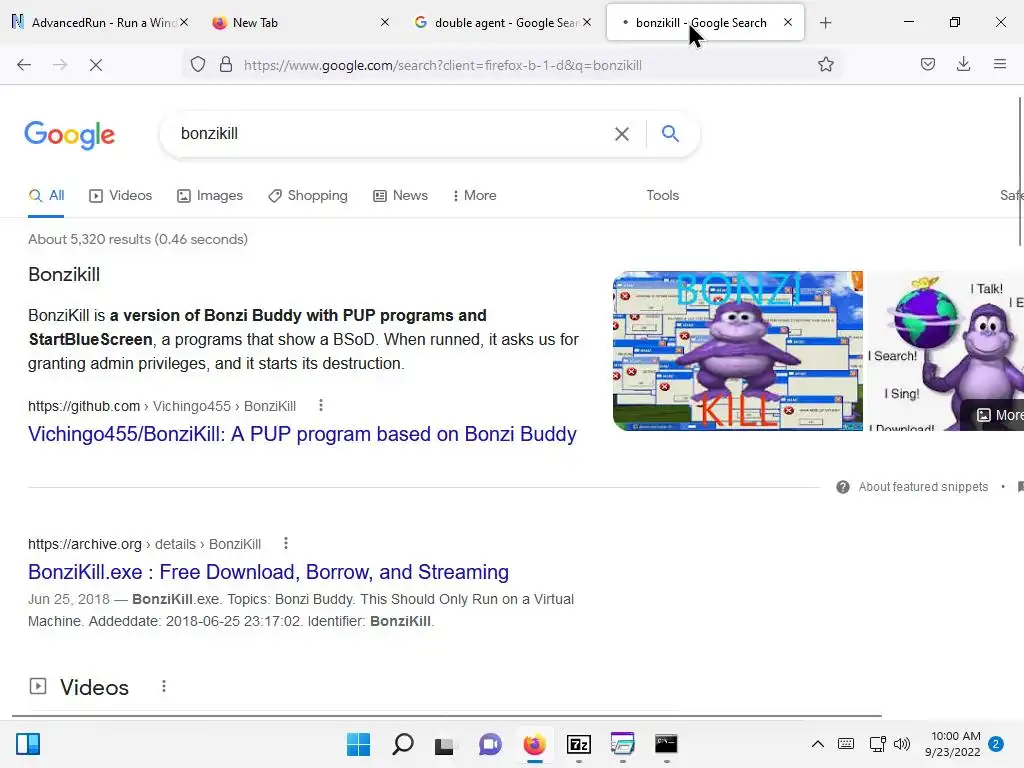Screen dimensions: 1024x768
Task: Select the Images search filter
Action: pos(210,195)
